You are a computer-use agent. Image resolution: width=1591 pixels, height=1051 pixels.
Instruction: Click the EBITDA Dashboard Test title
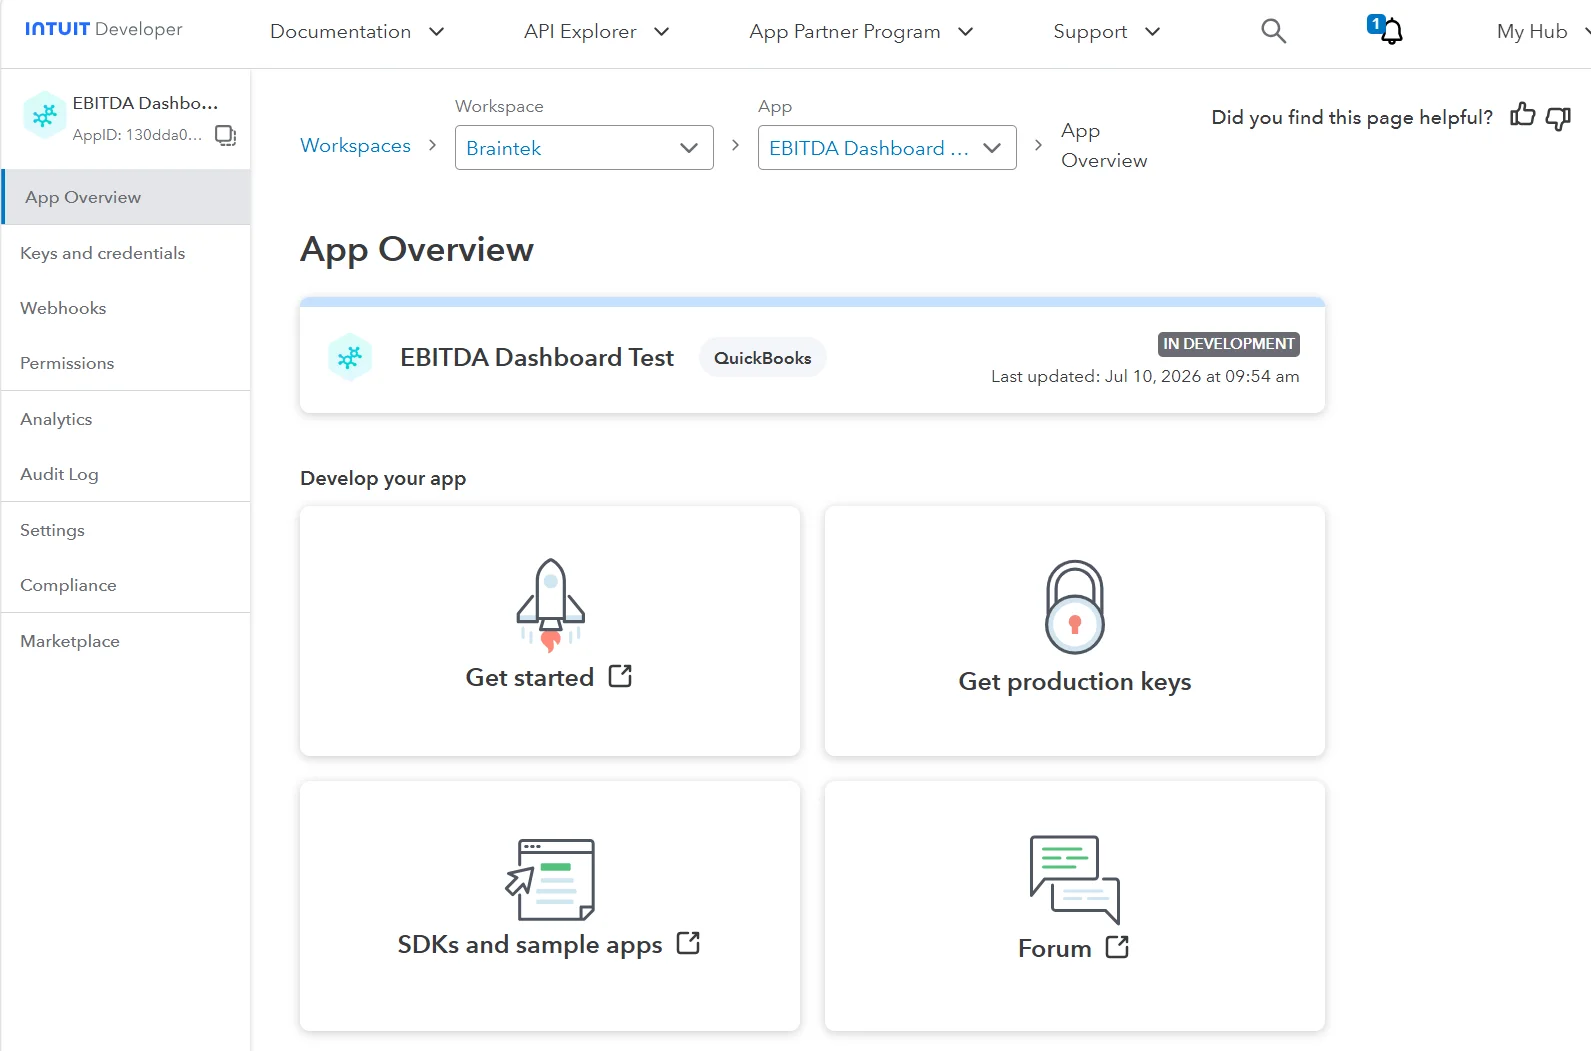pyautogui.click(x=537, y=357)
